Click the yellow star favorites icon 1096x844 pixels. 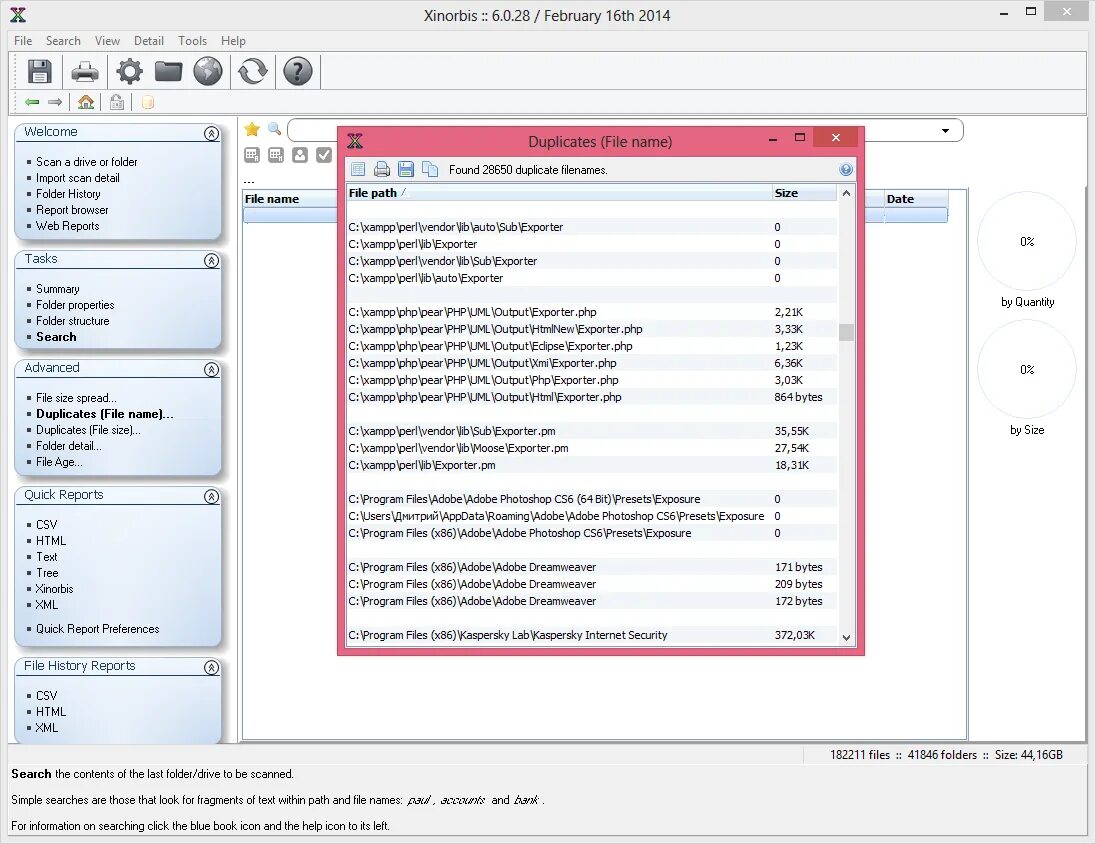pyautogui.click(x=252, y=129)
